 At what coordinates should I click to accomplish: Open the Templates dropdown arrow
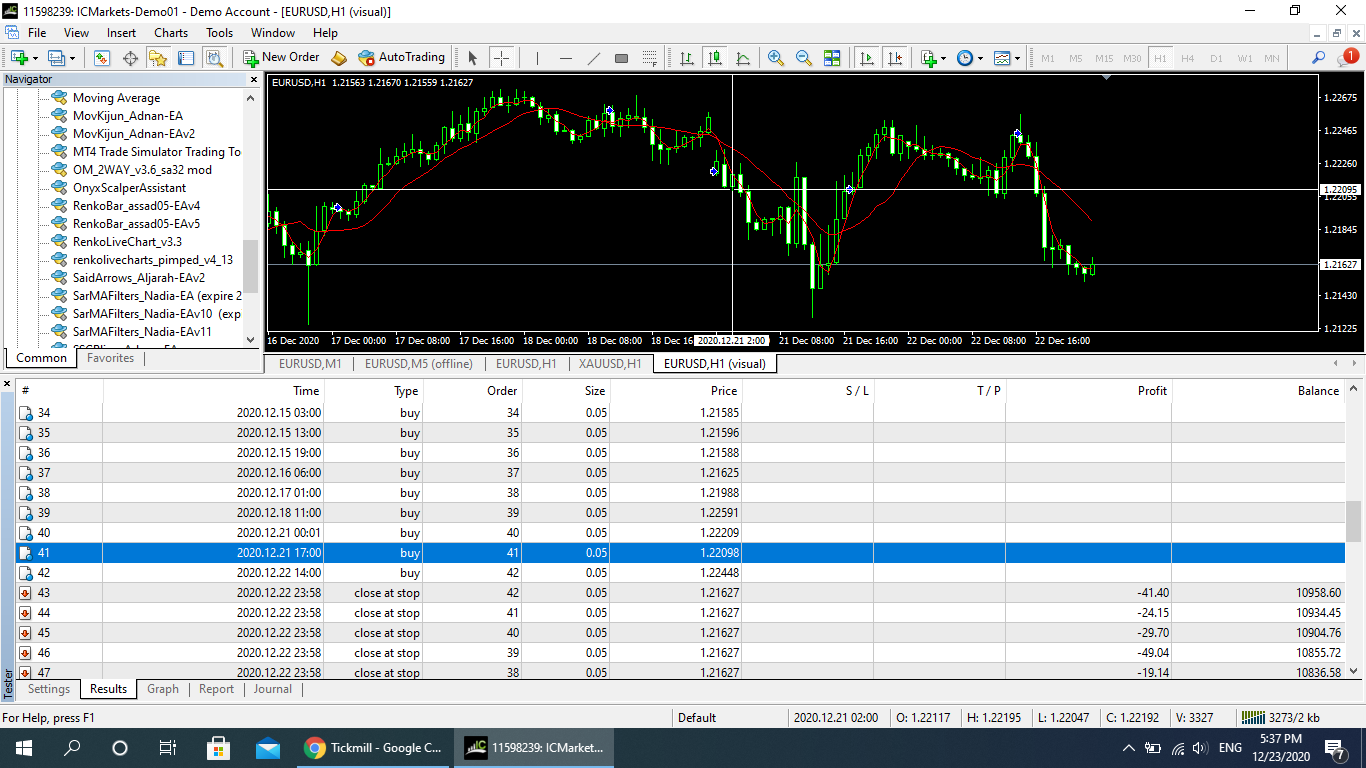[1017, 58]
